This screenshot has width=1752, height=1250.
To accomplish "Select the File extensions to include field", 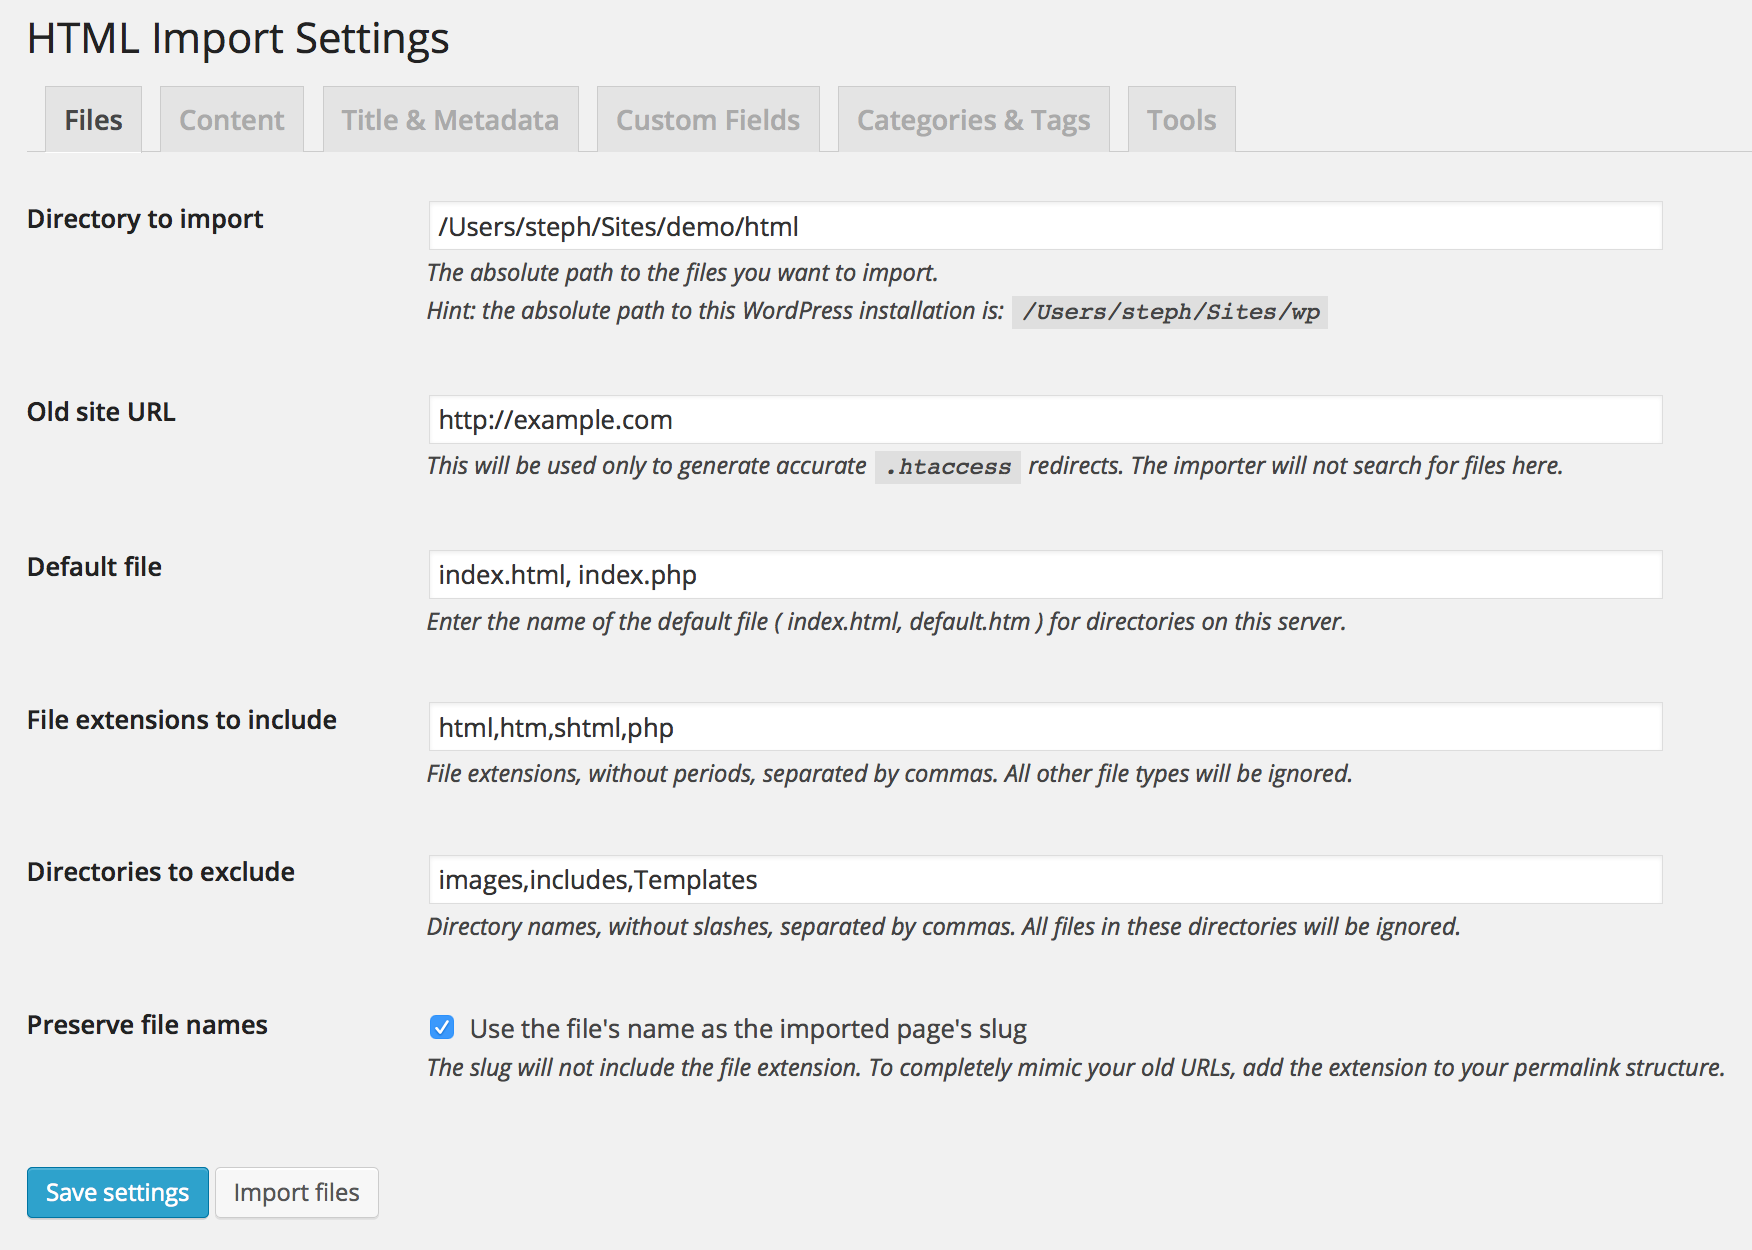I will coord(1044,728).
